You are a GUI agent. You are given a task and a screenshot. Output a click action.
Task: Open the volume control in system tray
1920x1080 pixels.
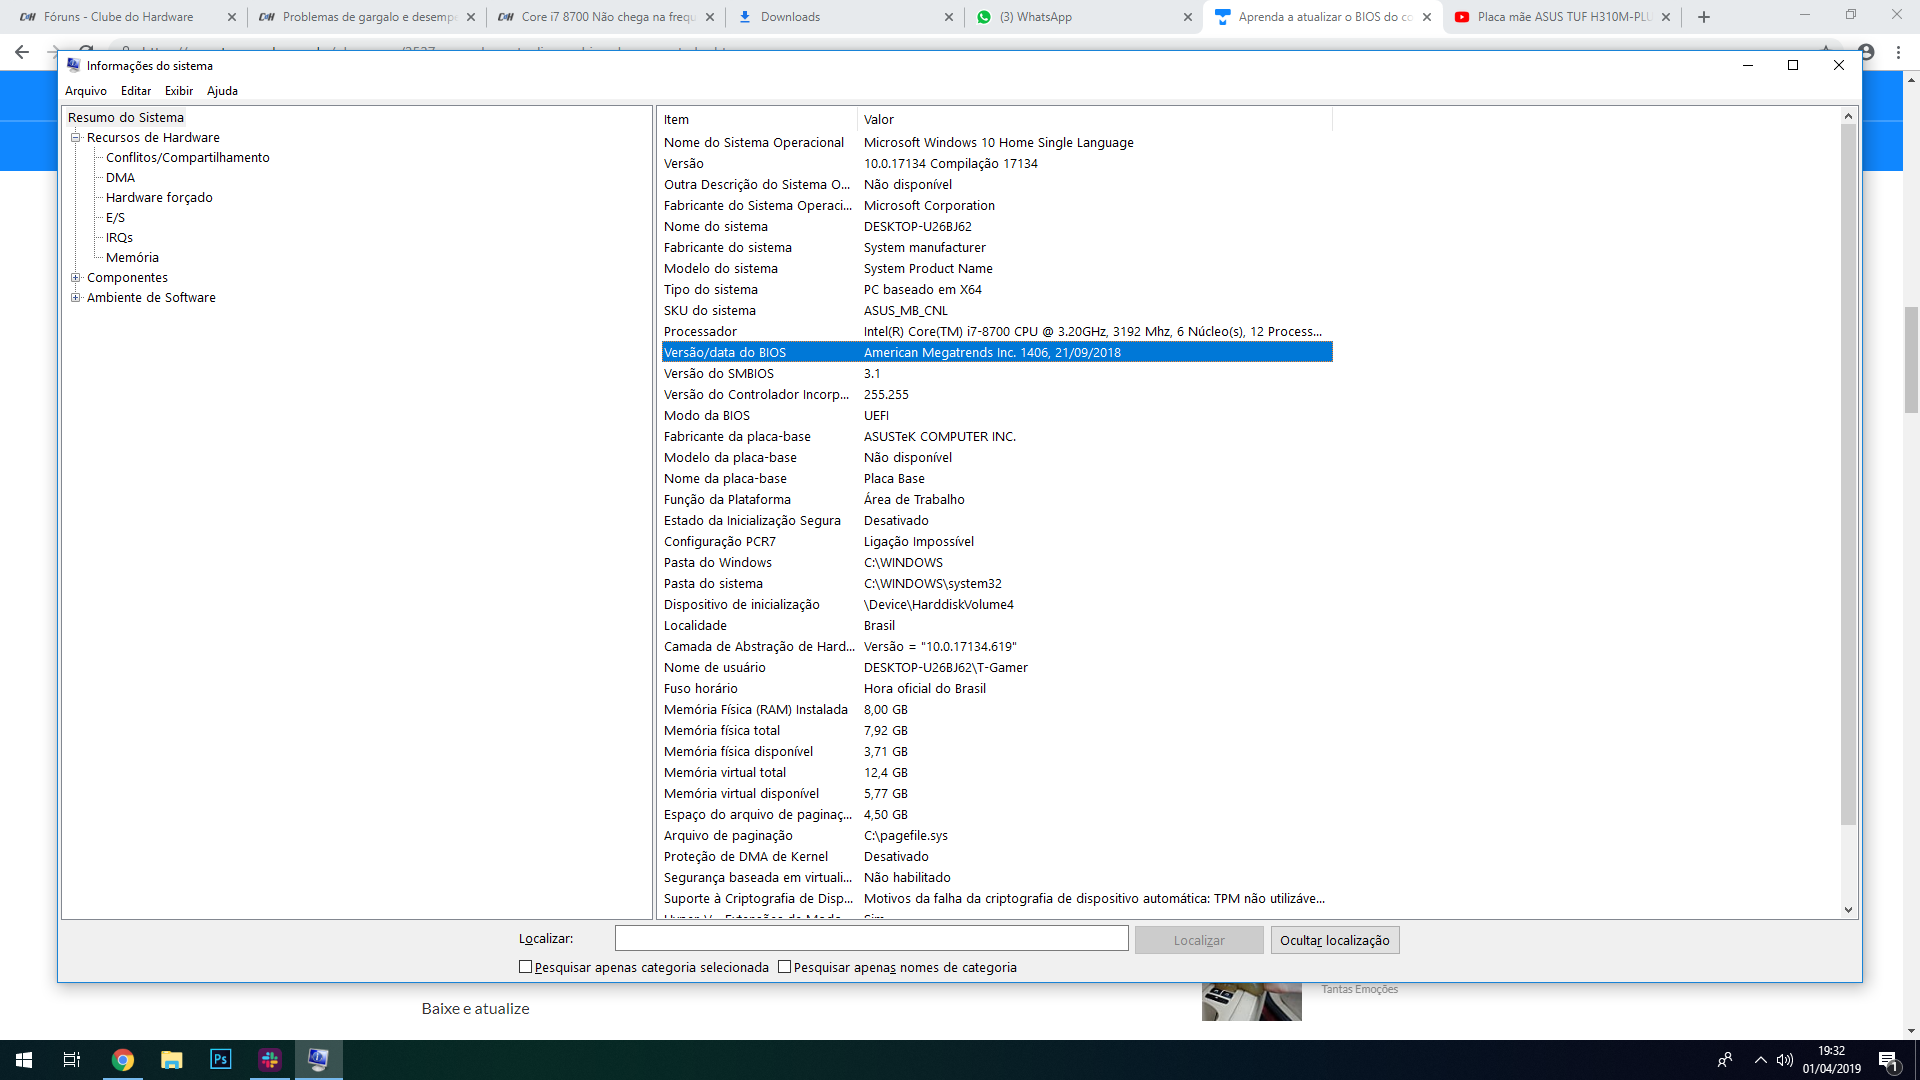[x=1785, y=1060]
